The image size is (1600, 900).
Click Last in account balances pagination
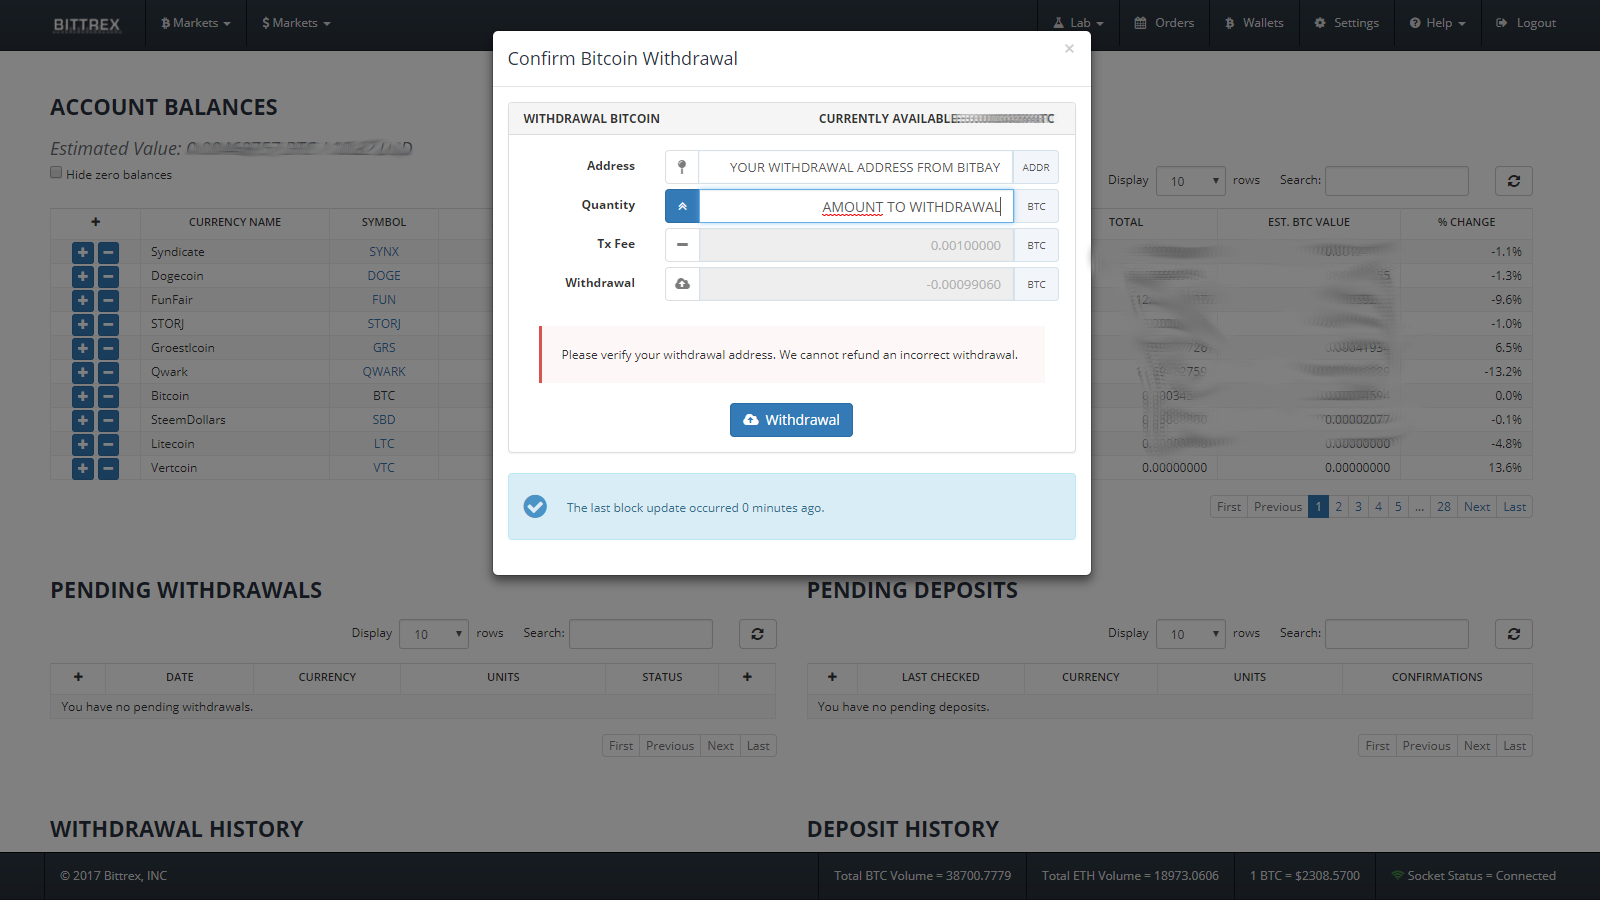(x=1515, y=507)
